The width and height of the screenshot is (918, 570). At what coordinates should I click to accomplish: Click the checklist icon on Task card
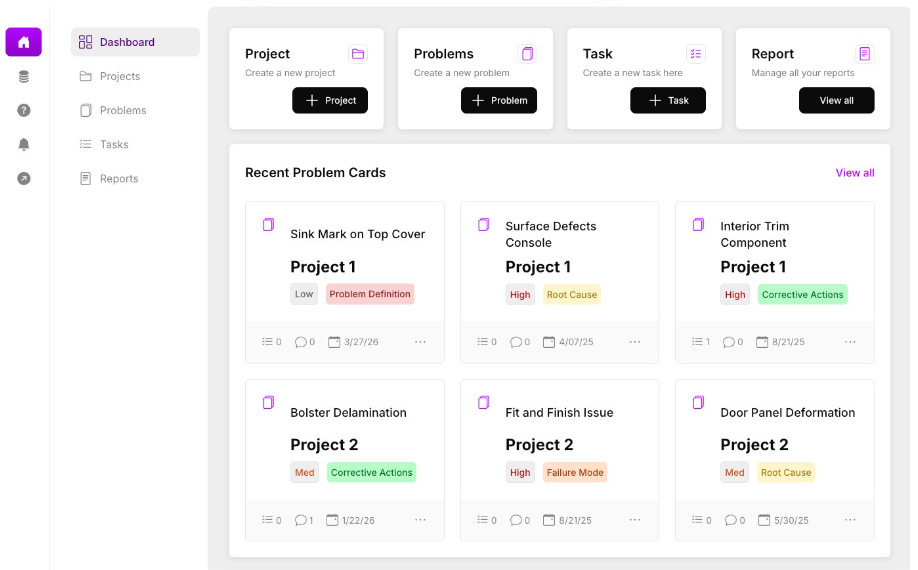[x=696, y=54]
